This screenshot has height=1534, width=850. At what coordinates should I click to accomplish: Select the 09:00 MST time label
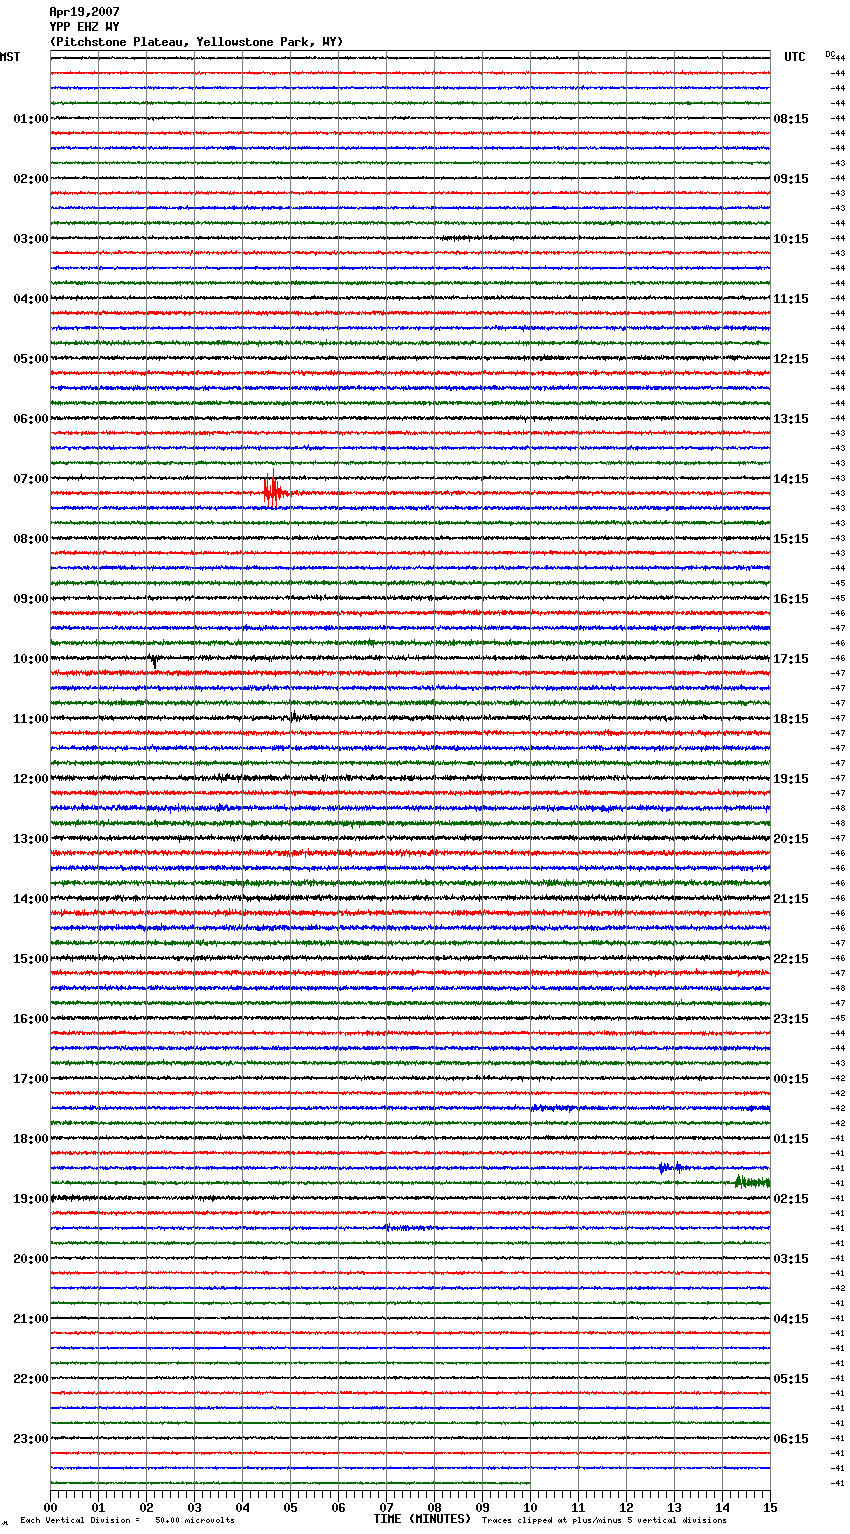[31, 599]
